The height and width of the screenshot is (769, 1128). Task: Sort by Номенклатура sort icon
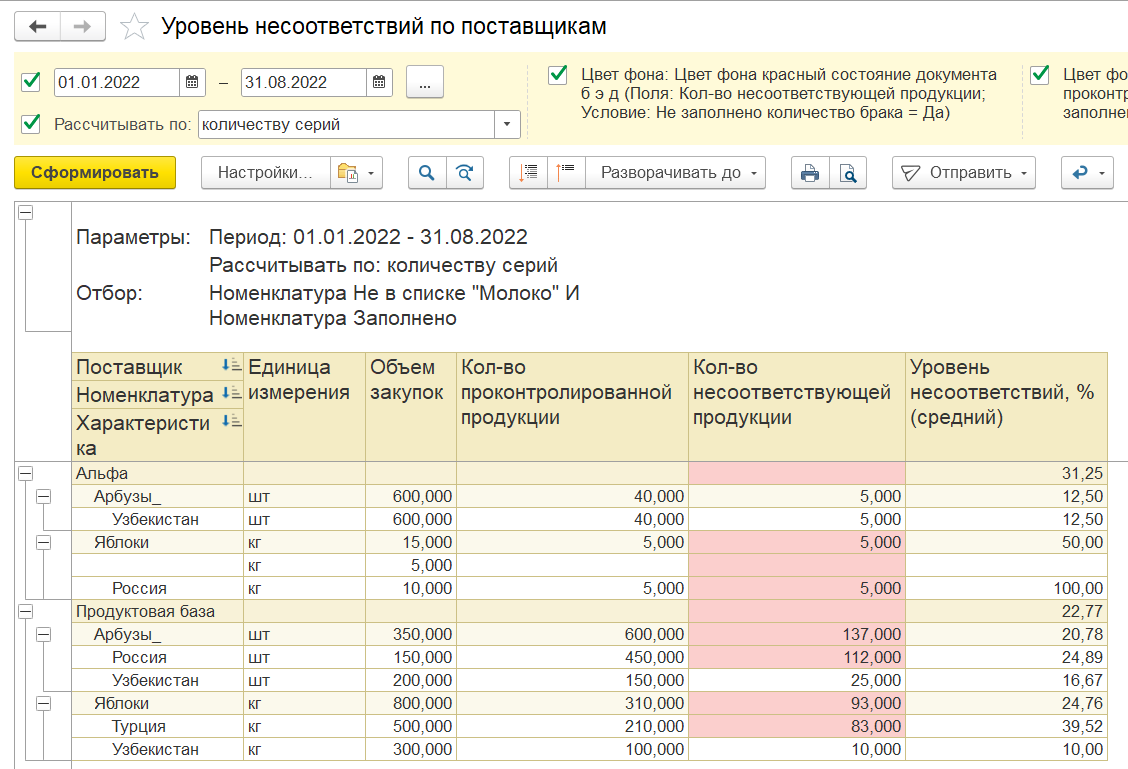[231, 393]
